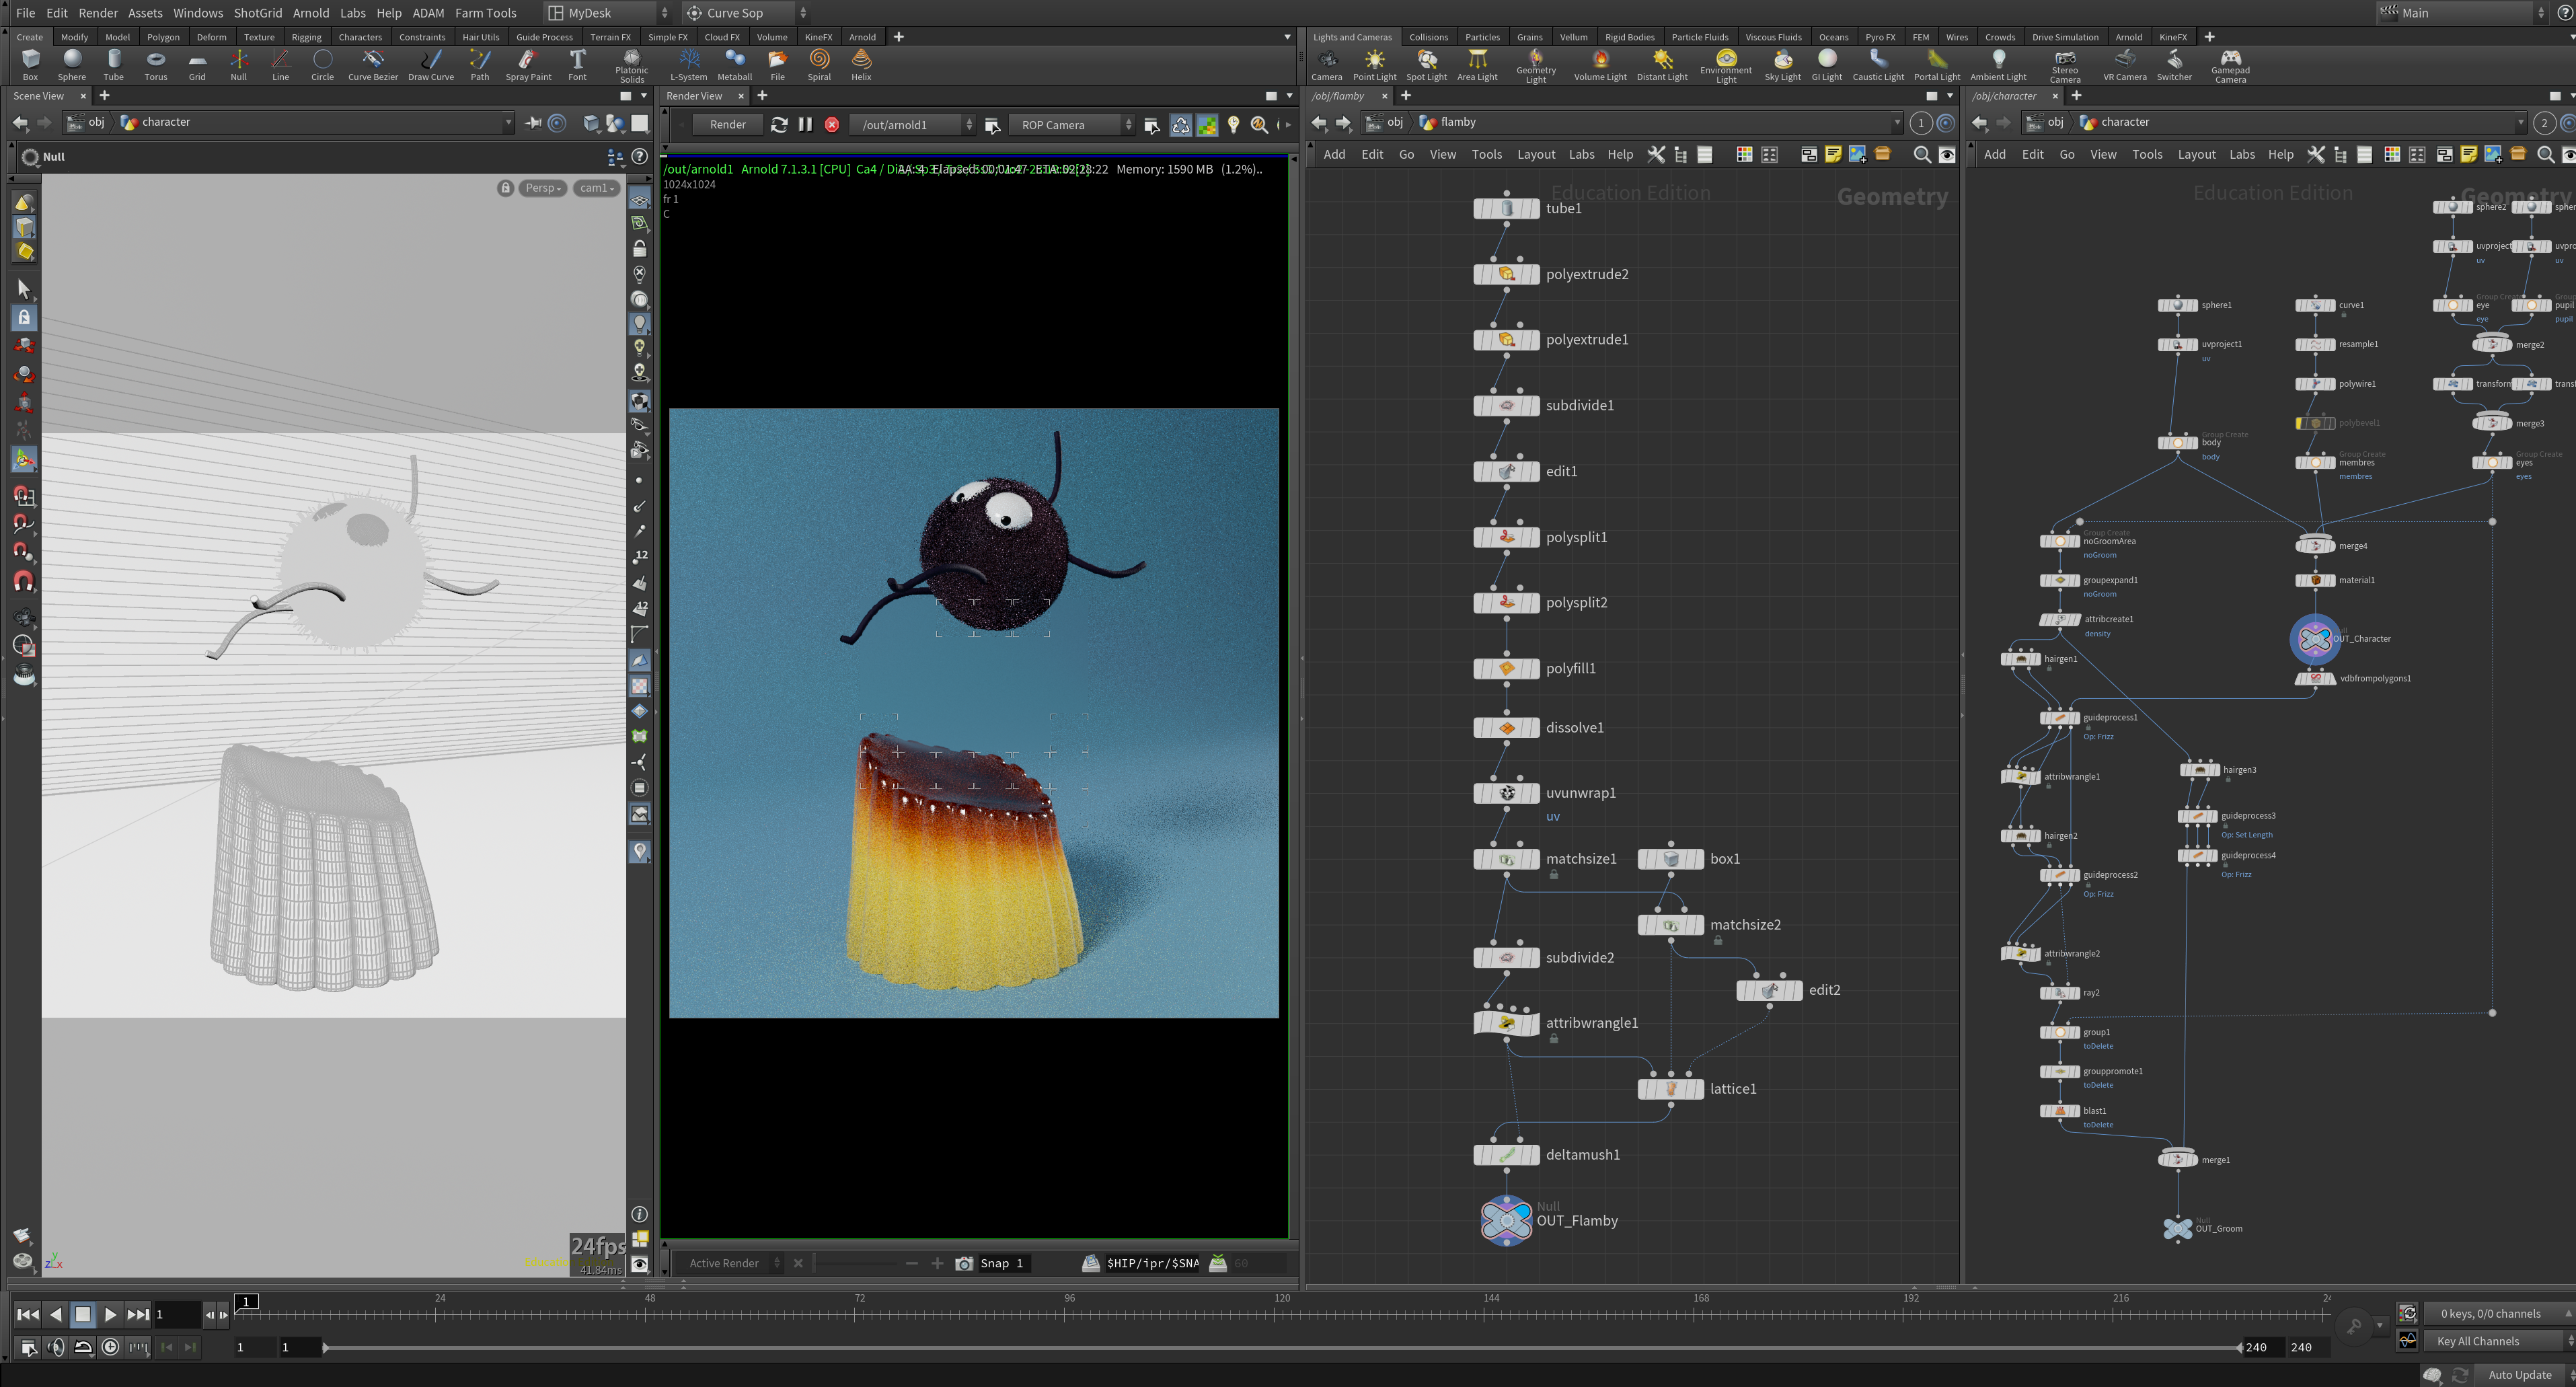Add a Gamepad Camera

[2230, 66]
